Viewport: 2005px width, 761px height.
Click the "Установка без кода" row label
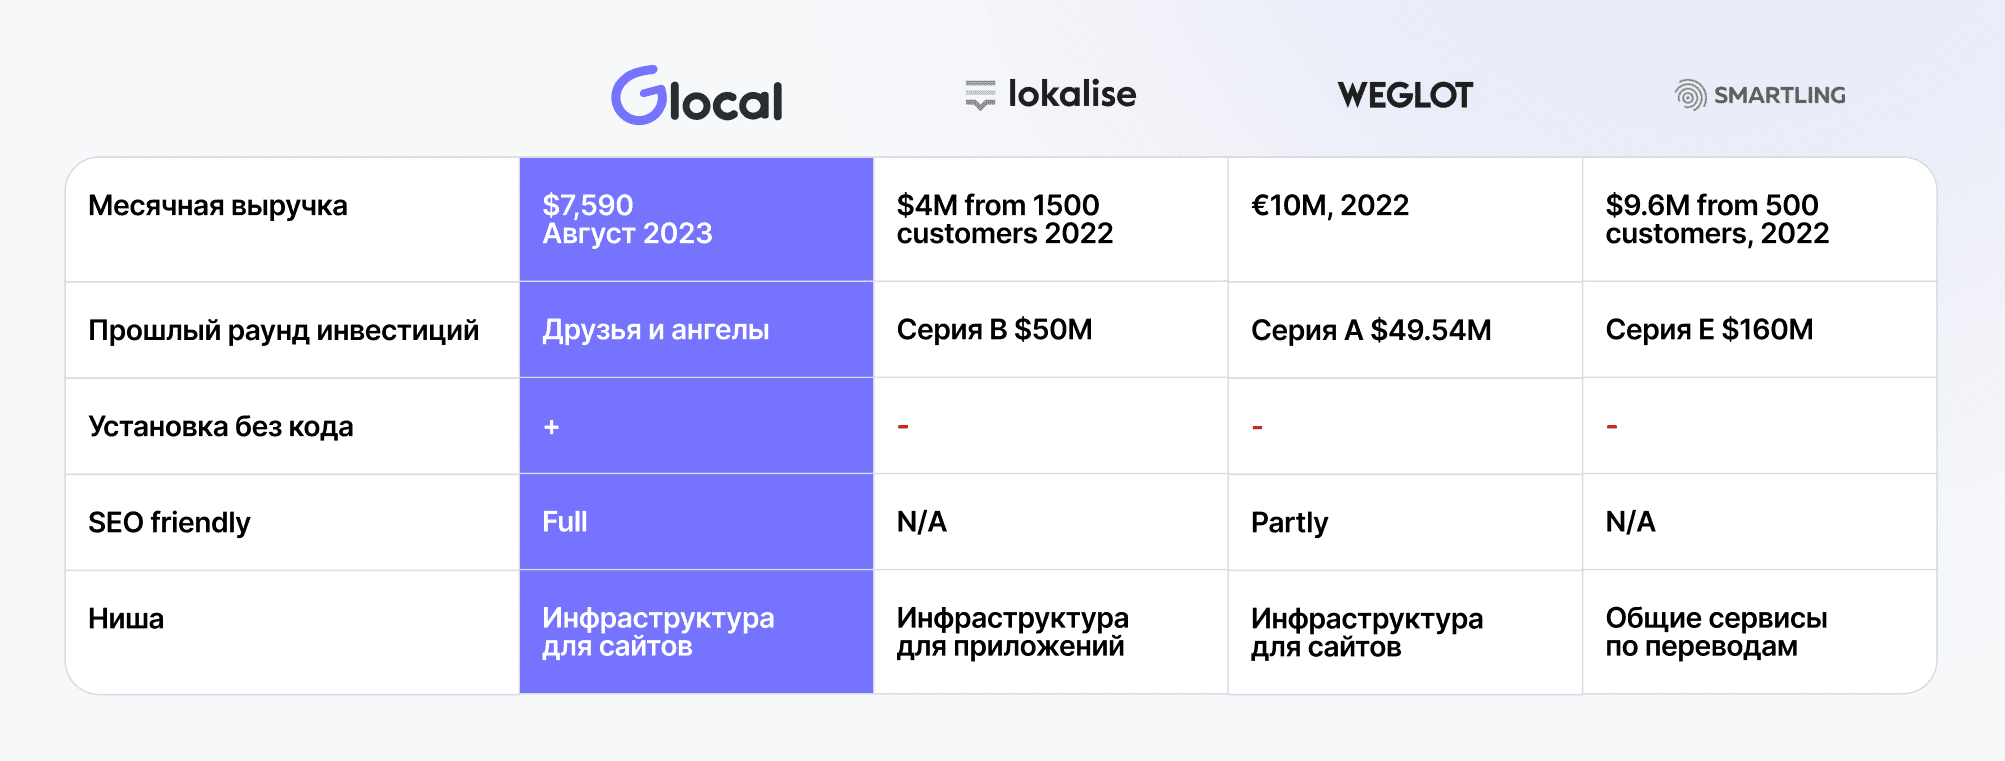[221, 427]
